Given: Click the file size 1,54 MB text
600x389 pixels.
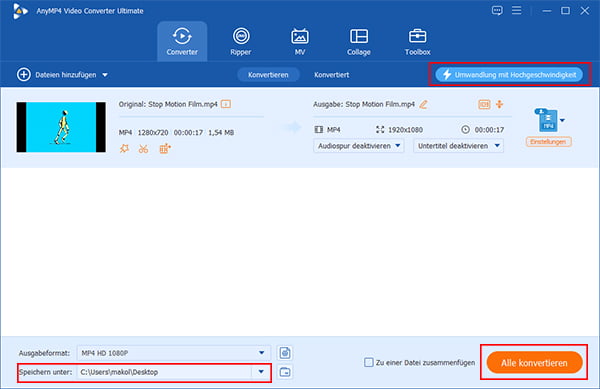Looking at the screenshot, I should 221,133.
